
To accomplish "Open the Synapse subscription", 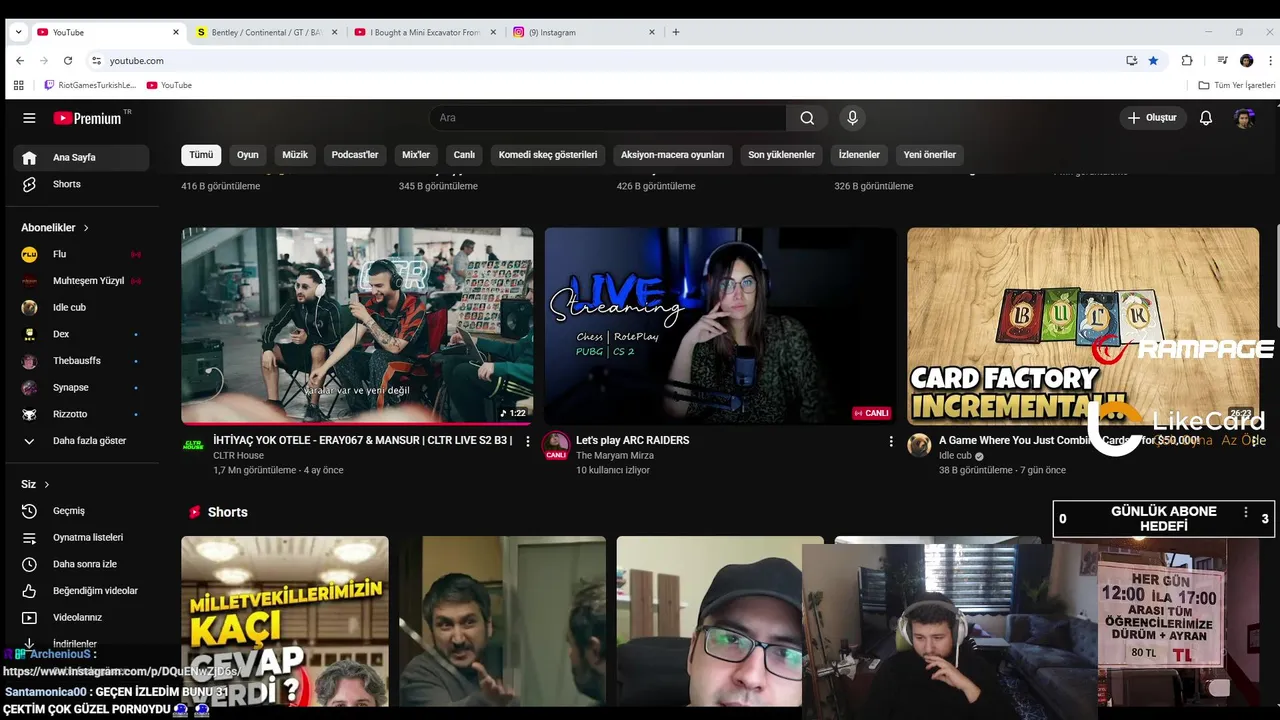I will pos(81,387).
